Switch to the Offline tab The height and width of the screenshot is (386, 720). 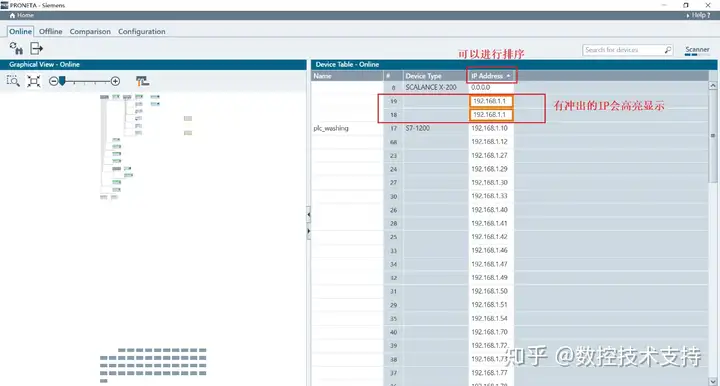[x=51, y=31]
